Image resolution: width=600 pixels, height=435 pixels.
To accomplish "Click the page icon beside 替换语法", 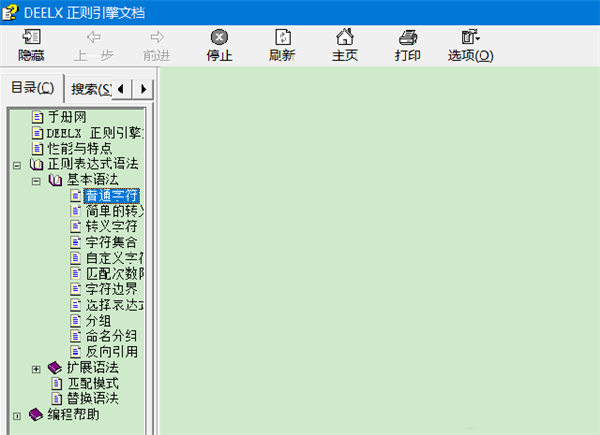I will (x=57, y=399).
